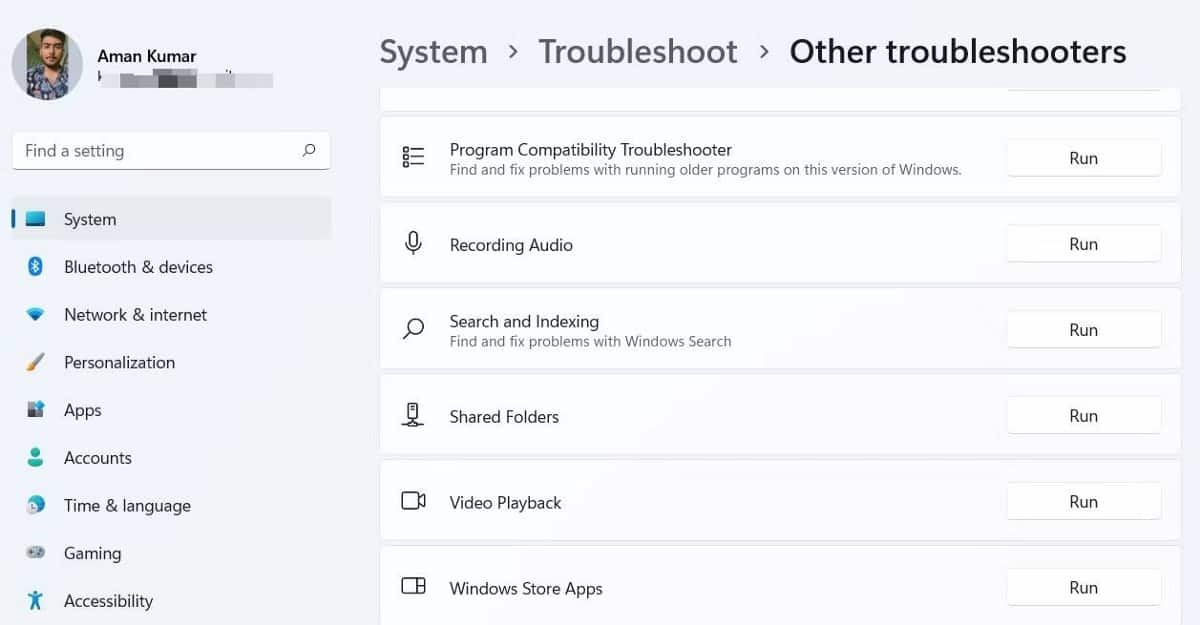Viewport: 1200px width, 625px height.
Task: Click the Windows Store Apps icon
Action: coord(413,587)
